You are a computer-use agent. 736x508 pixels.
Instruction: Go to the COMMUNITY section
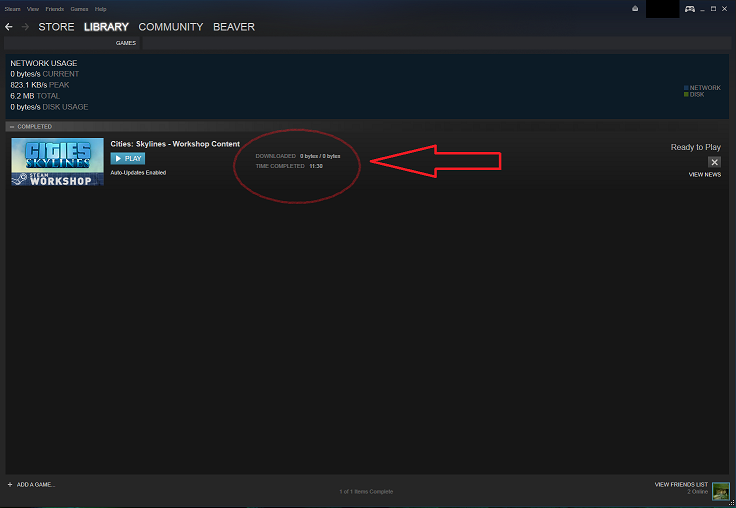(x=171, y=27)
